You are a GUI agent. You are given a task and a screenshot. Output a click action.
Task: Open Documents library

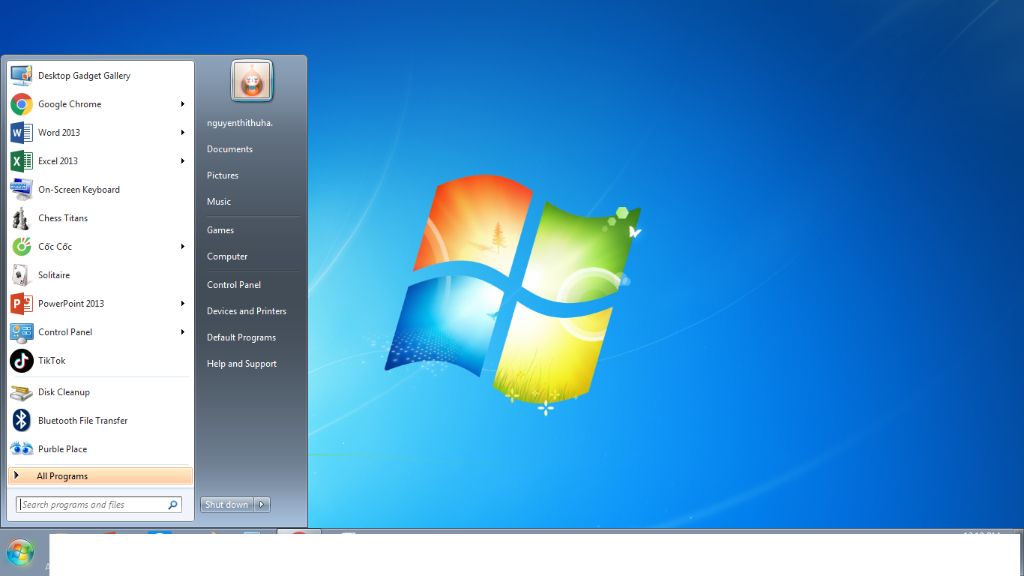click(x=229, y=149)
